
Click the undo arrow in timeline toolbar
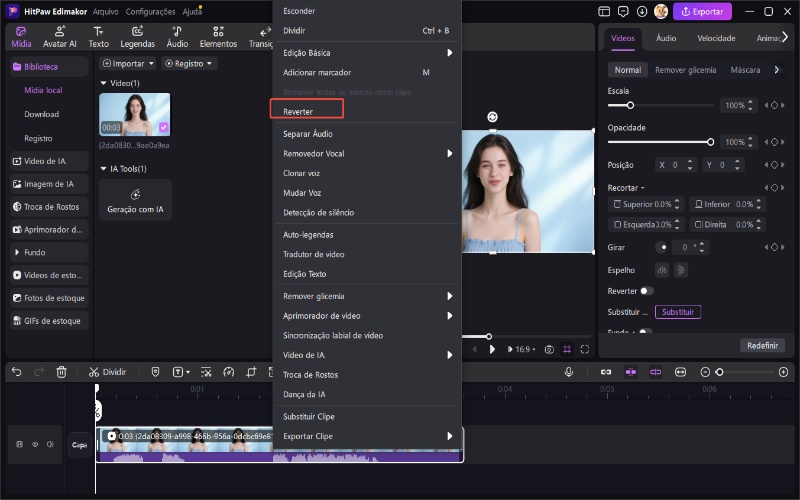pos(17,372)
